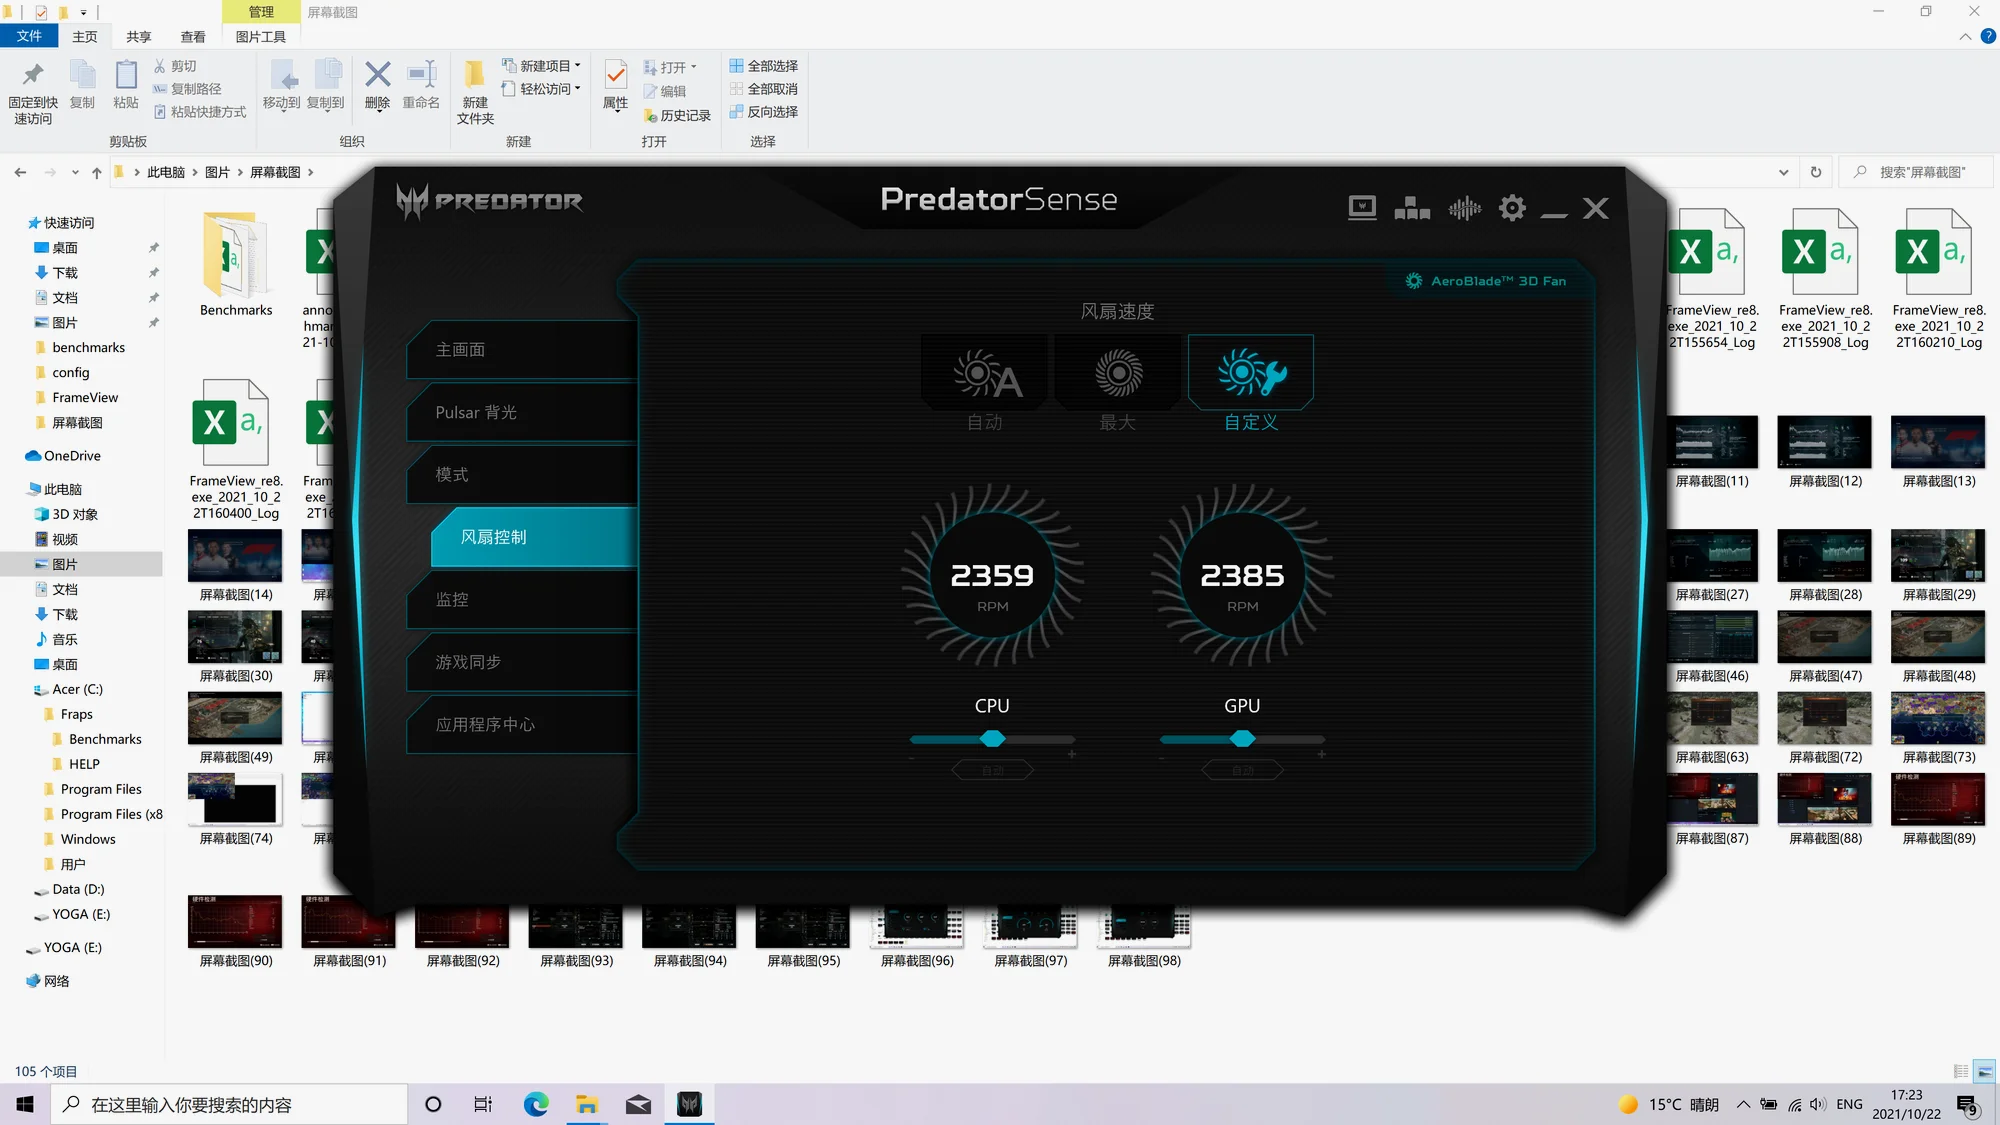Click the volume icon in system tray

click(x=1817, y=1105)
